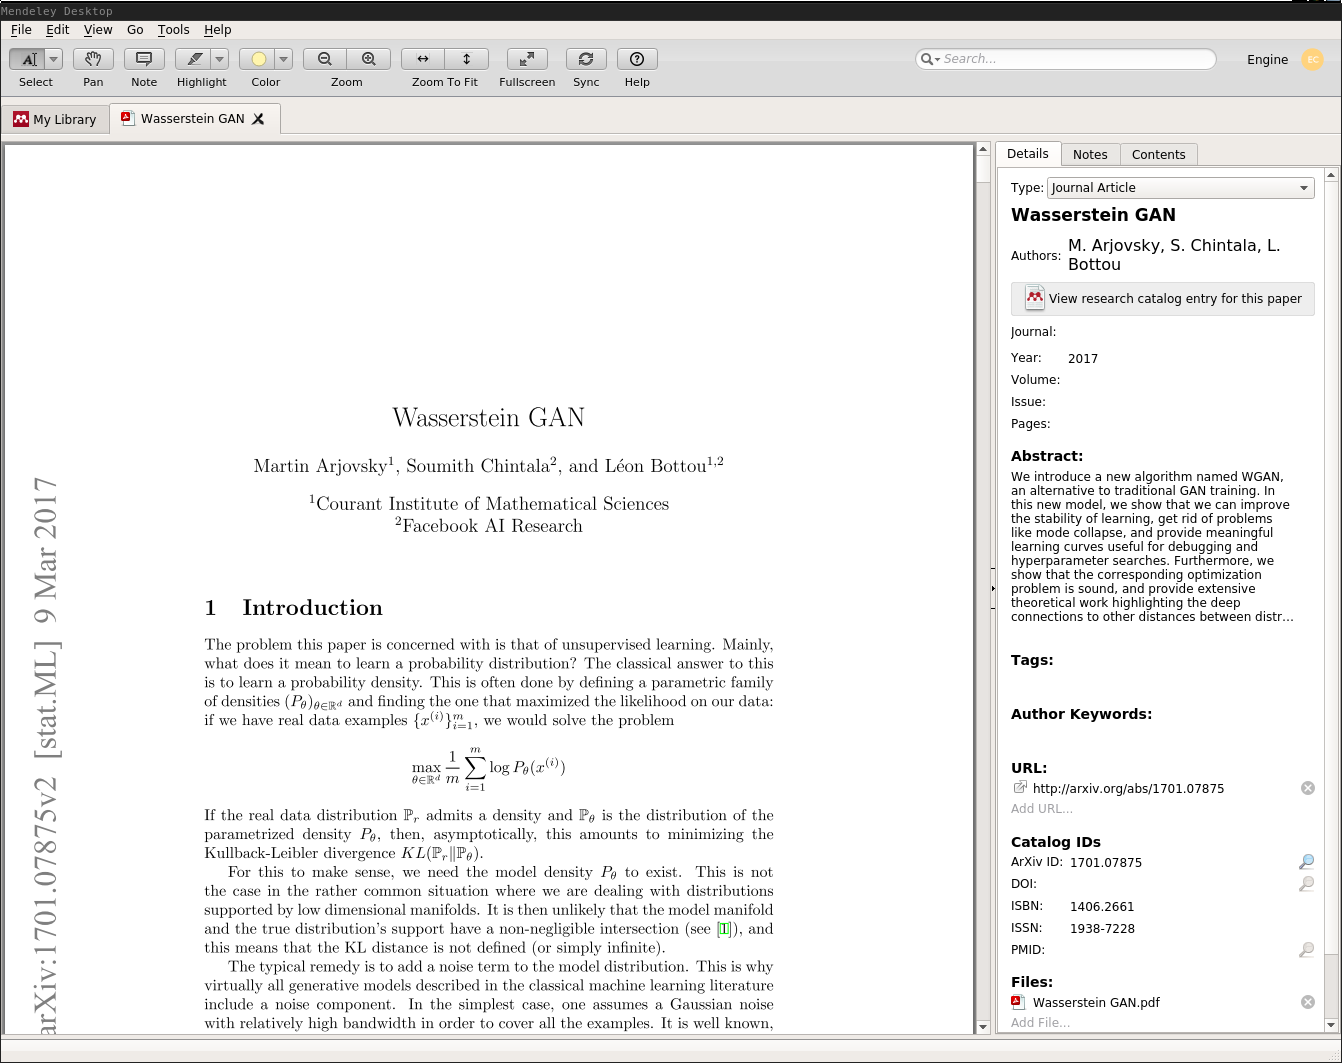This screenshot has height=1063, width=1342.
Task: Open the Tools menu
Action: point(174,30)
